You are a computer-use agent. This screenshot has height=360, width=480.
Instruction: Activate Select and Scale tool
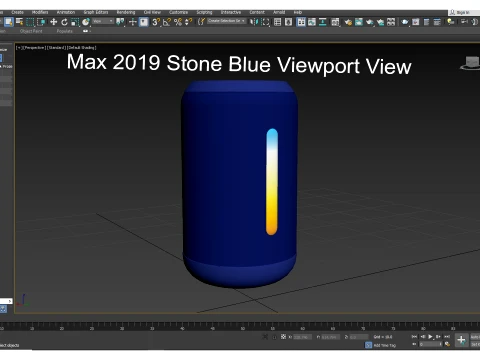tap(75, 22)
